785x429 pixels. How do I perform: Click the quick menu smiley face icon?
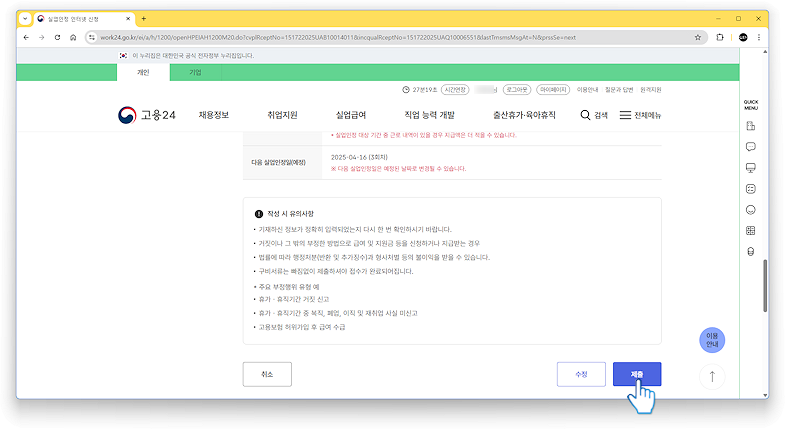(x=750, y=210)
